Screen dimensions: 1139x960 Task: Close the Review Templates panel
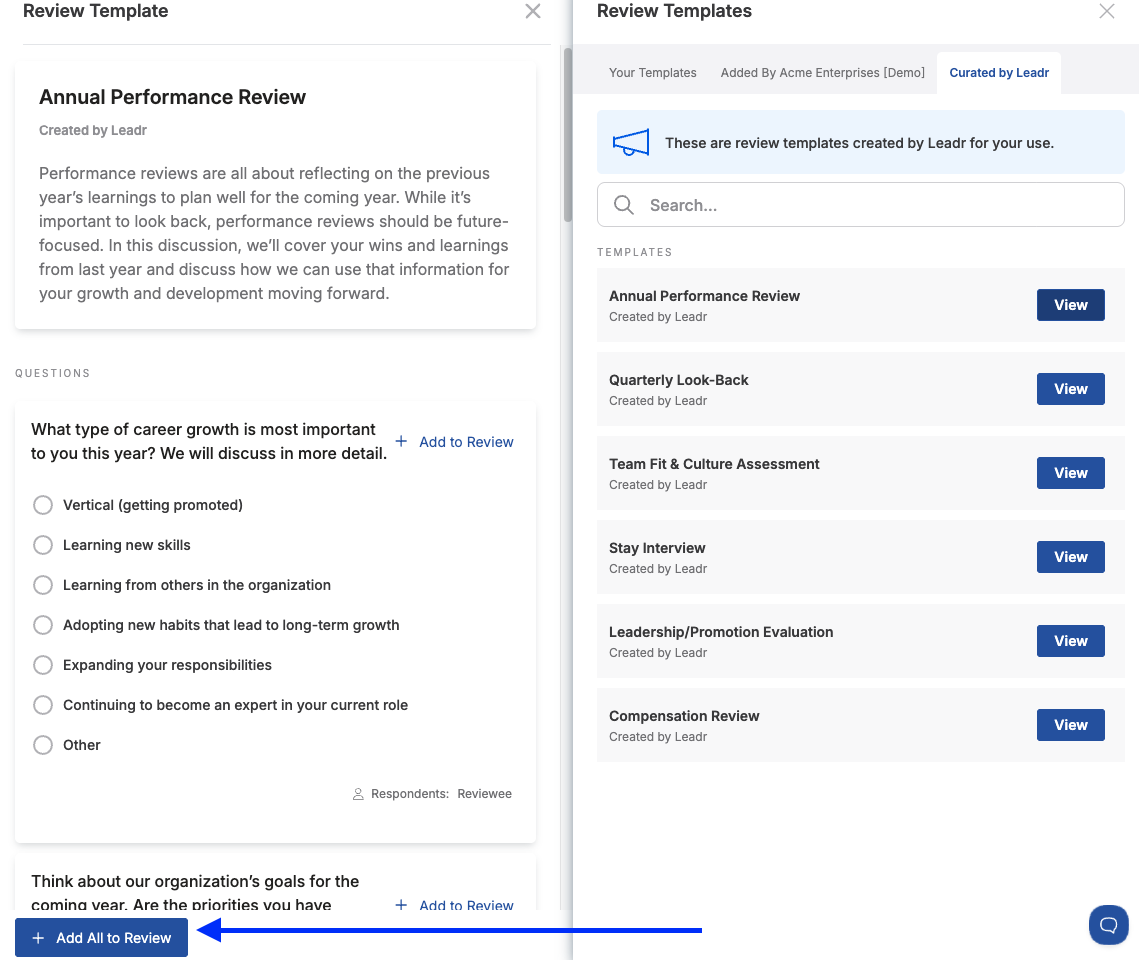[1106, 11]
